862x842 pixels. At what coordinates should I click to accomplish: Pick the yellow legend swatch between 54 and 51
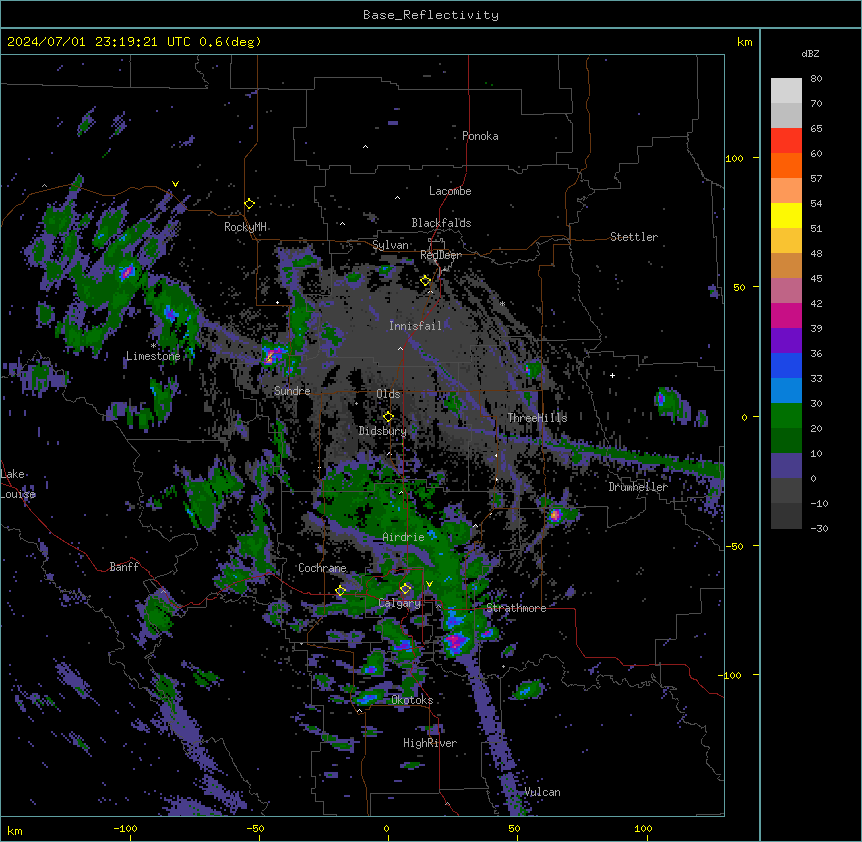point(786,215)
